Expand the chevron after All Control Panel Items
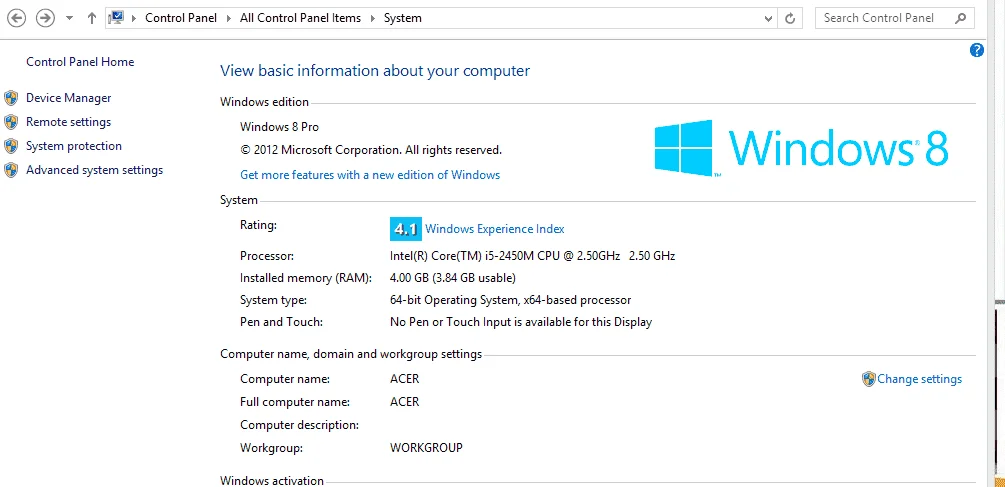Image resolution: width=1005 pixels, height=487 pixels. pyautogui.click(x=372, y=18)
